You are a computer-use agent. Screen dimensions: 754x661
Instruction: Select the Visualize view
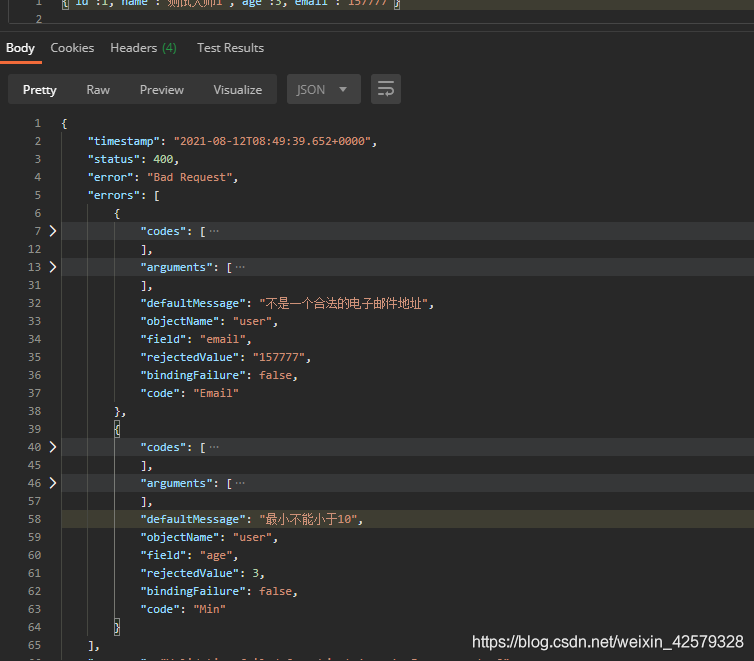(x=238, y=90)
